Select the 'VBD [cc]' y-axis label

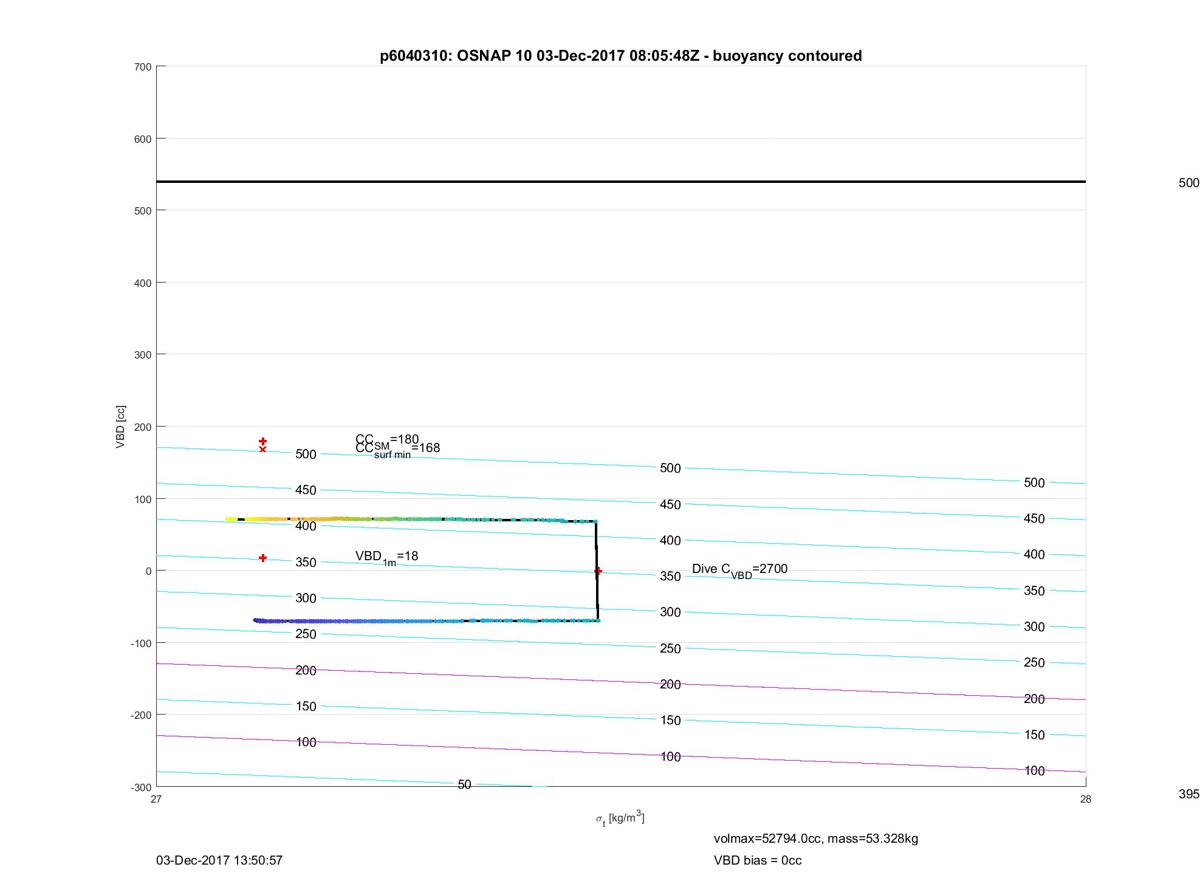click(121, 427)
